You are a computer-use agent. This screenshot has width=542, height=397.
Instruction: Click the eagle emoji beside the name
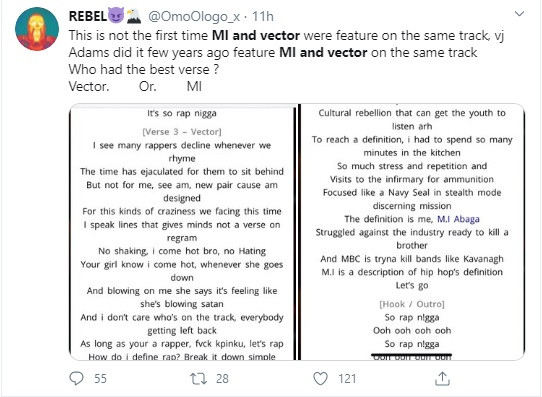134,16
